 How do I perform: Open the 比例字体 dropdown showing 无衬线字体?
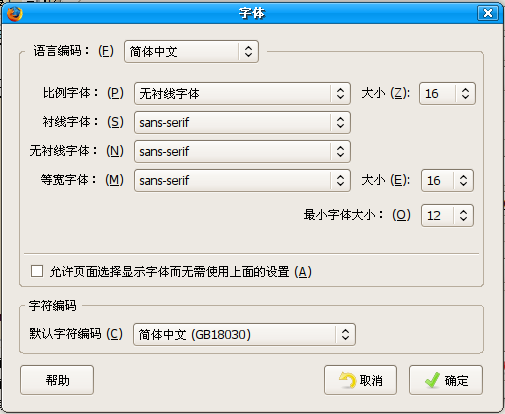[x=242, y=93]
